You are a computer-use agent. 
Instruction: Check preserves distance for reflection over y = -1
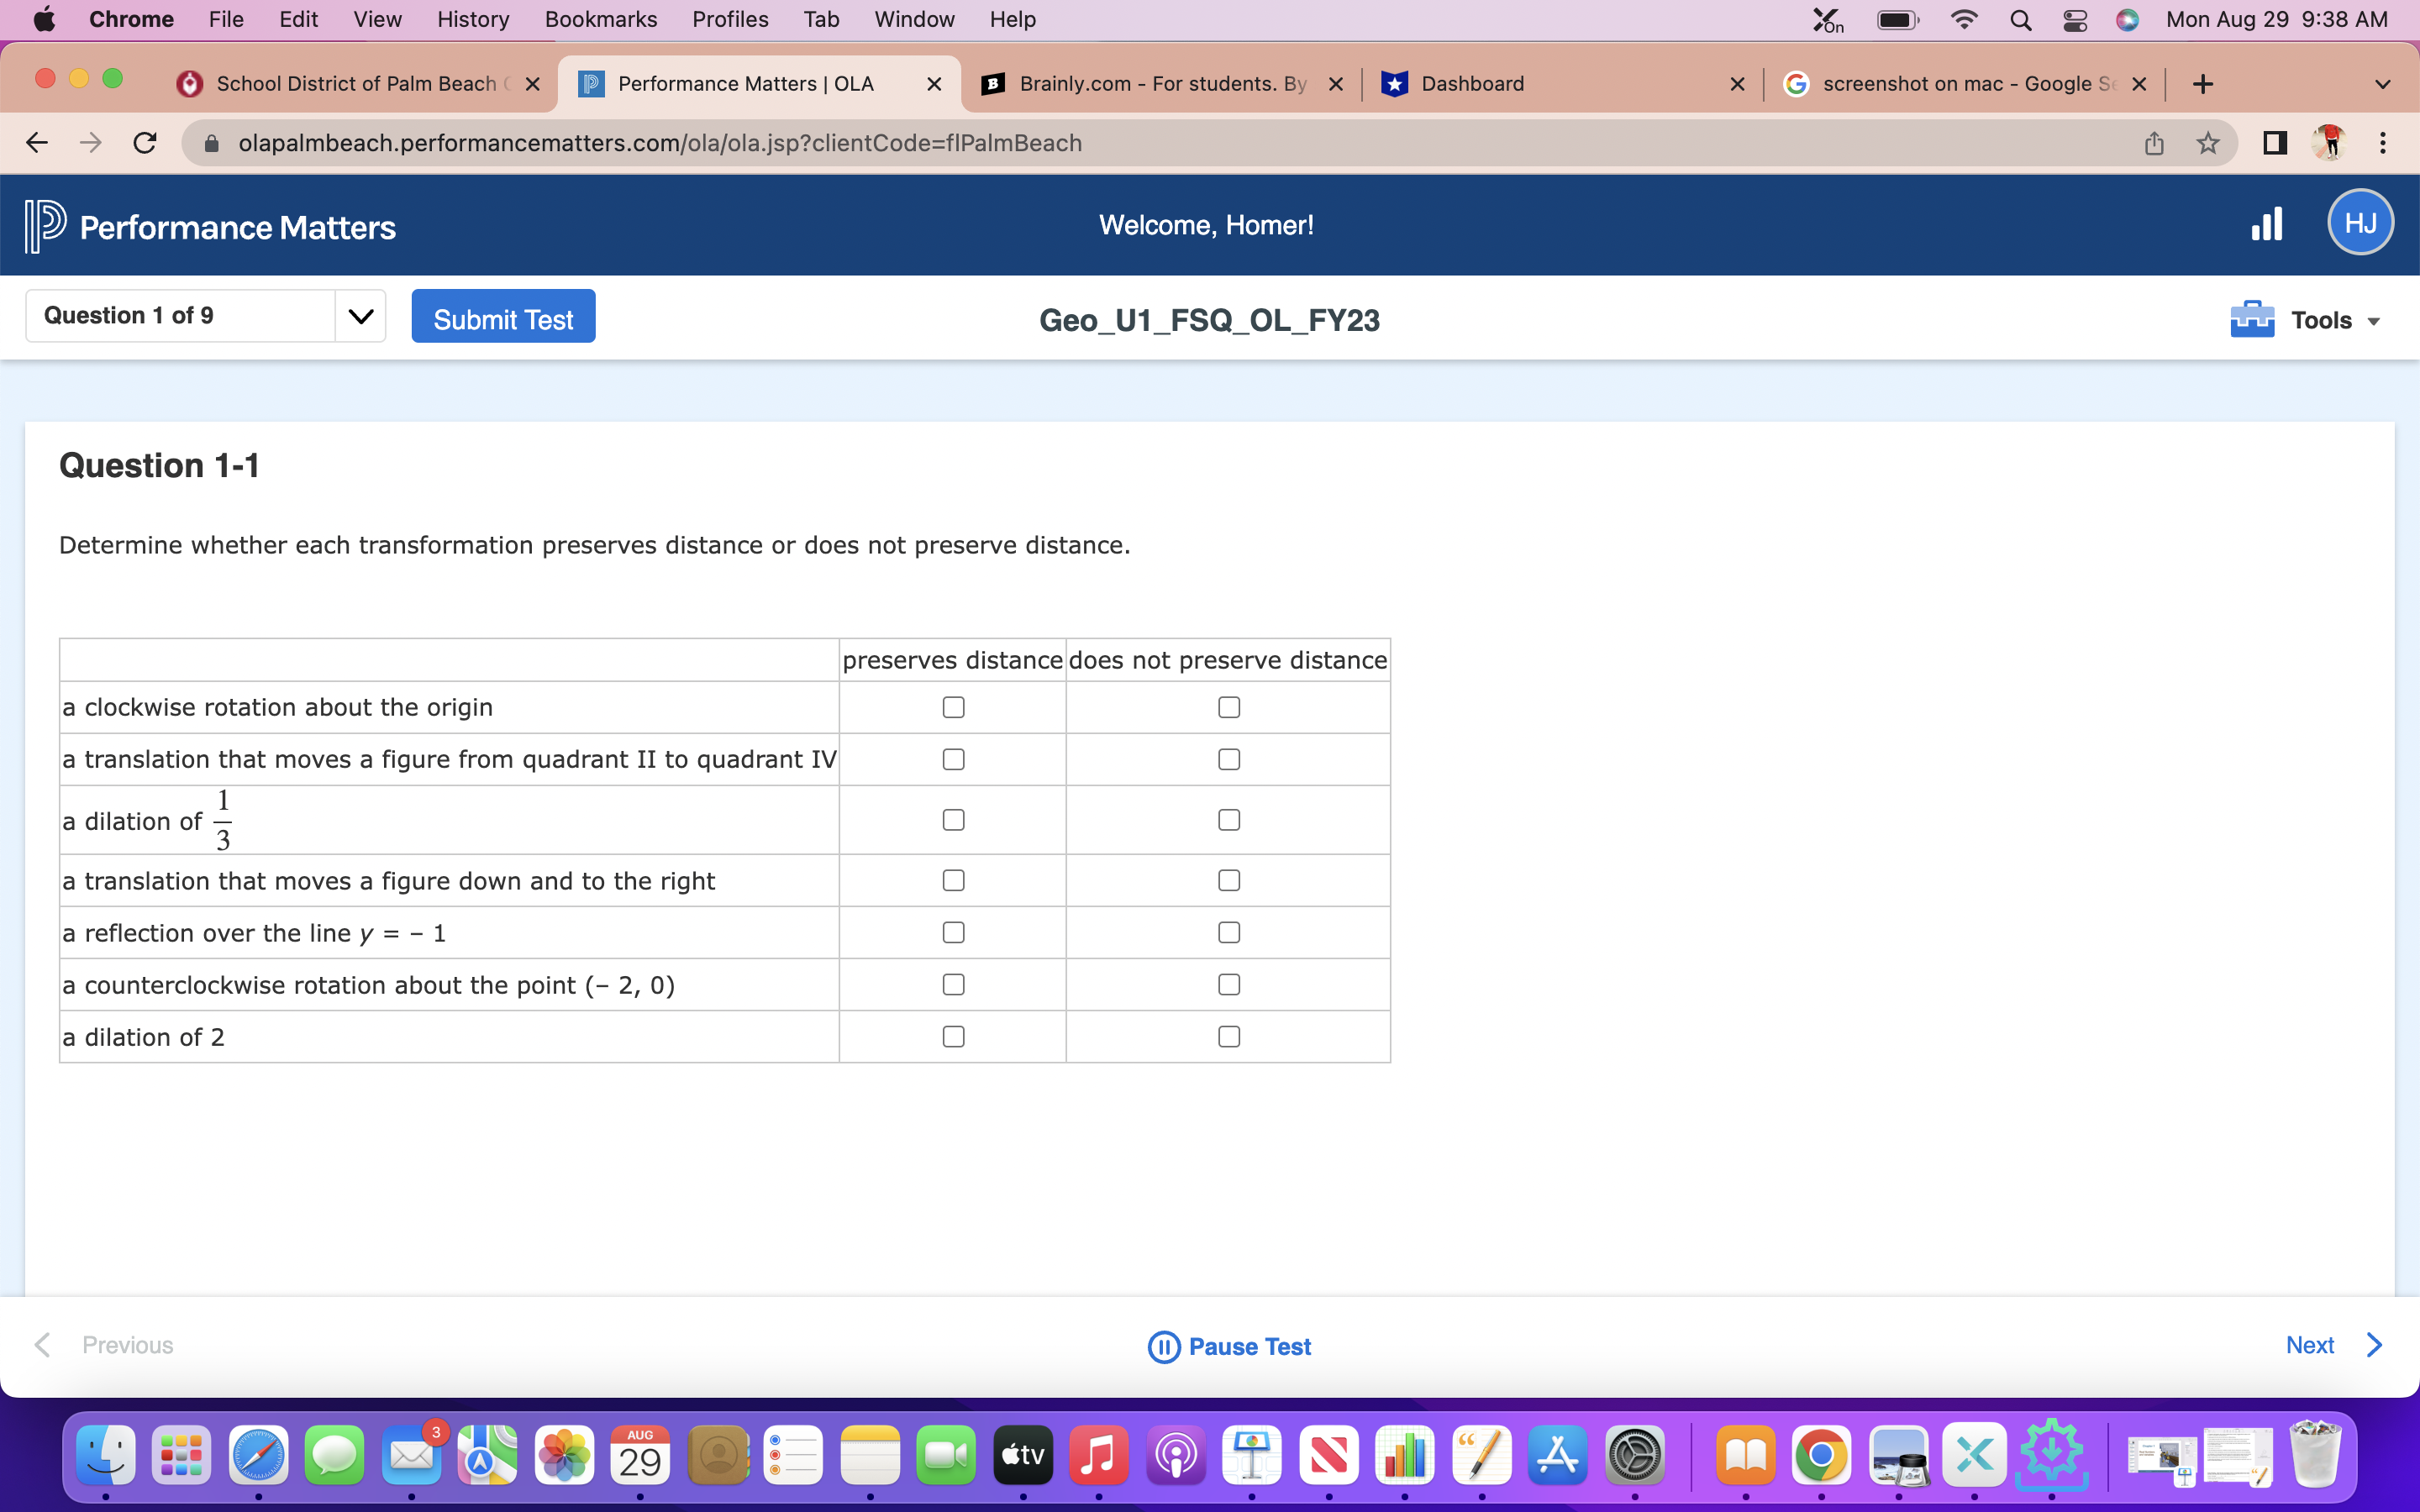953,932
